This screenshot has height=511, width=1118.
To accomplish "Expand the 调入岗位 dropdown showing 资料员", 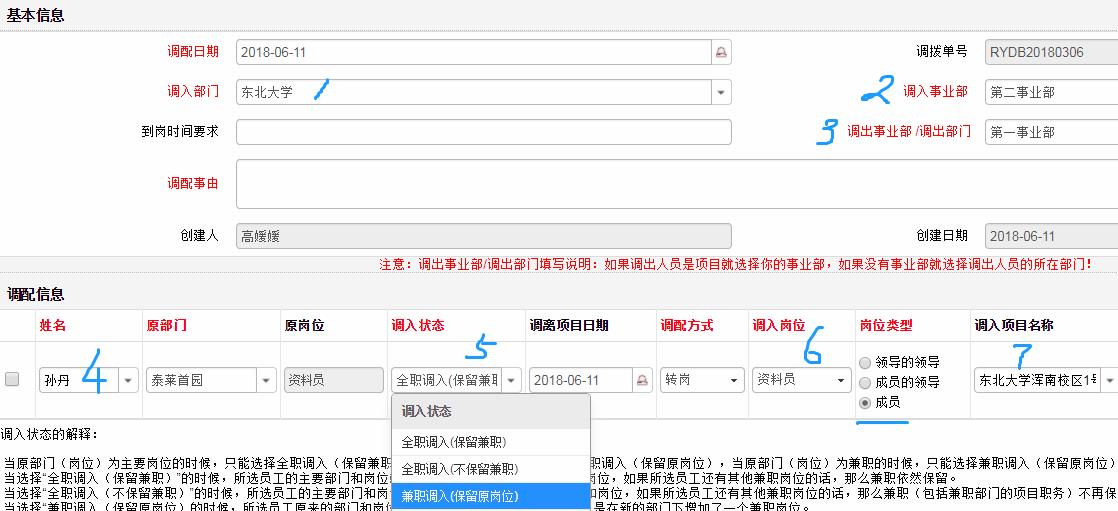I will 840,380.
